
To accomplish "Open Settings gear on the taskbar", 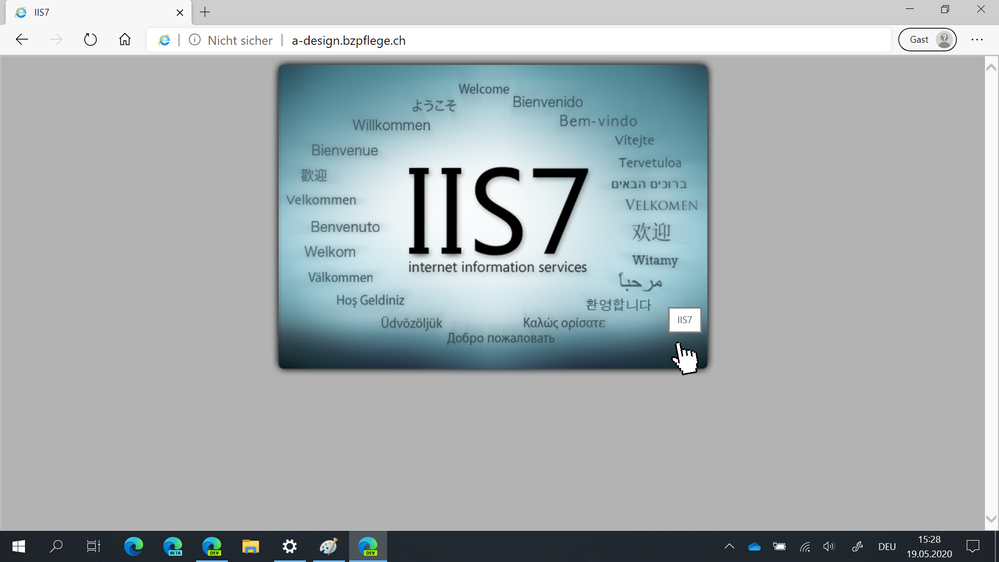I will tap(289, 546).
